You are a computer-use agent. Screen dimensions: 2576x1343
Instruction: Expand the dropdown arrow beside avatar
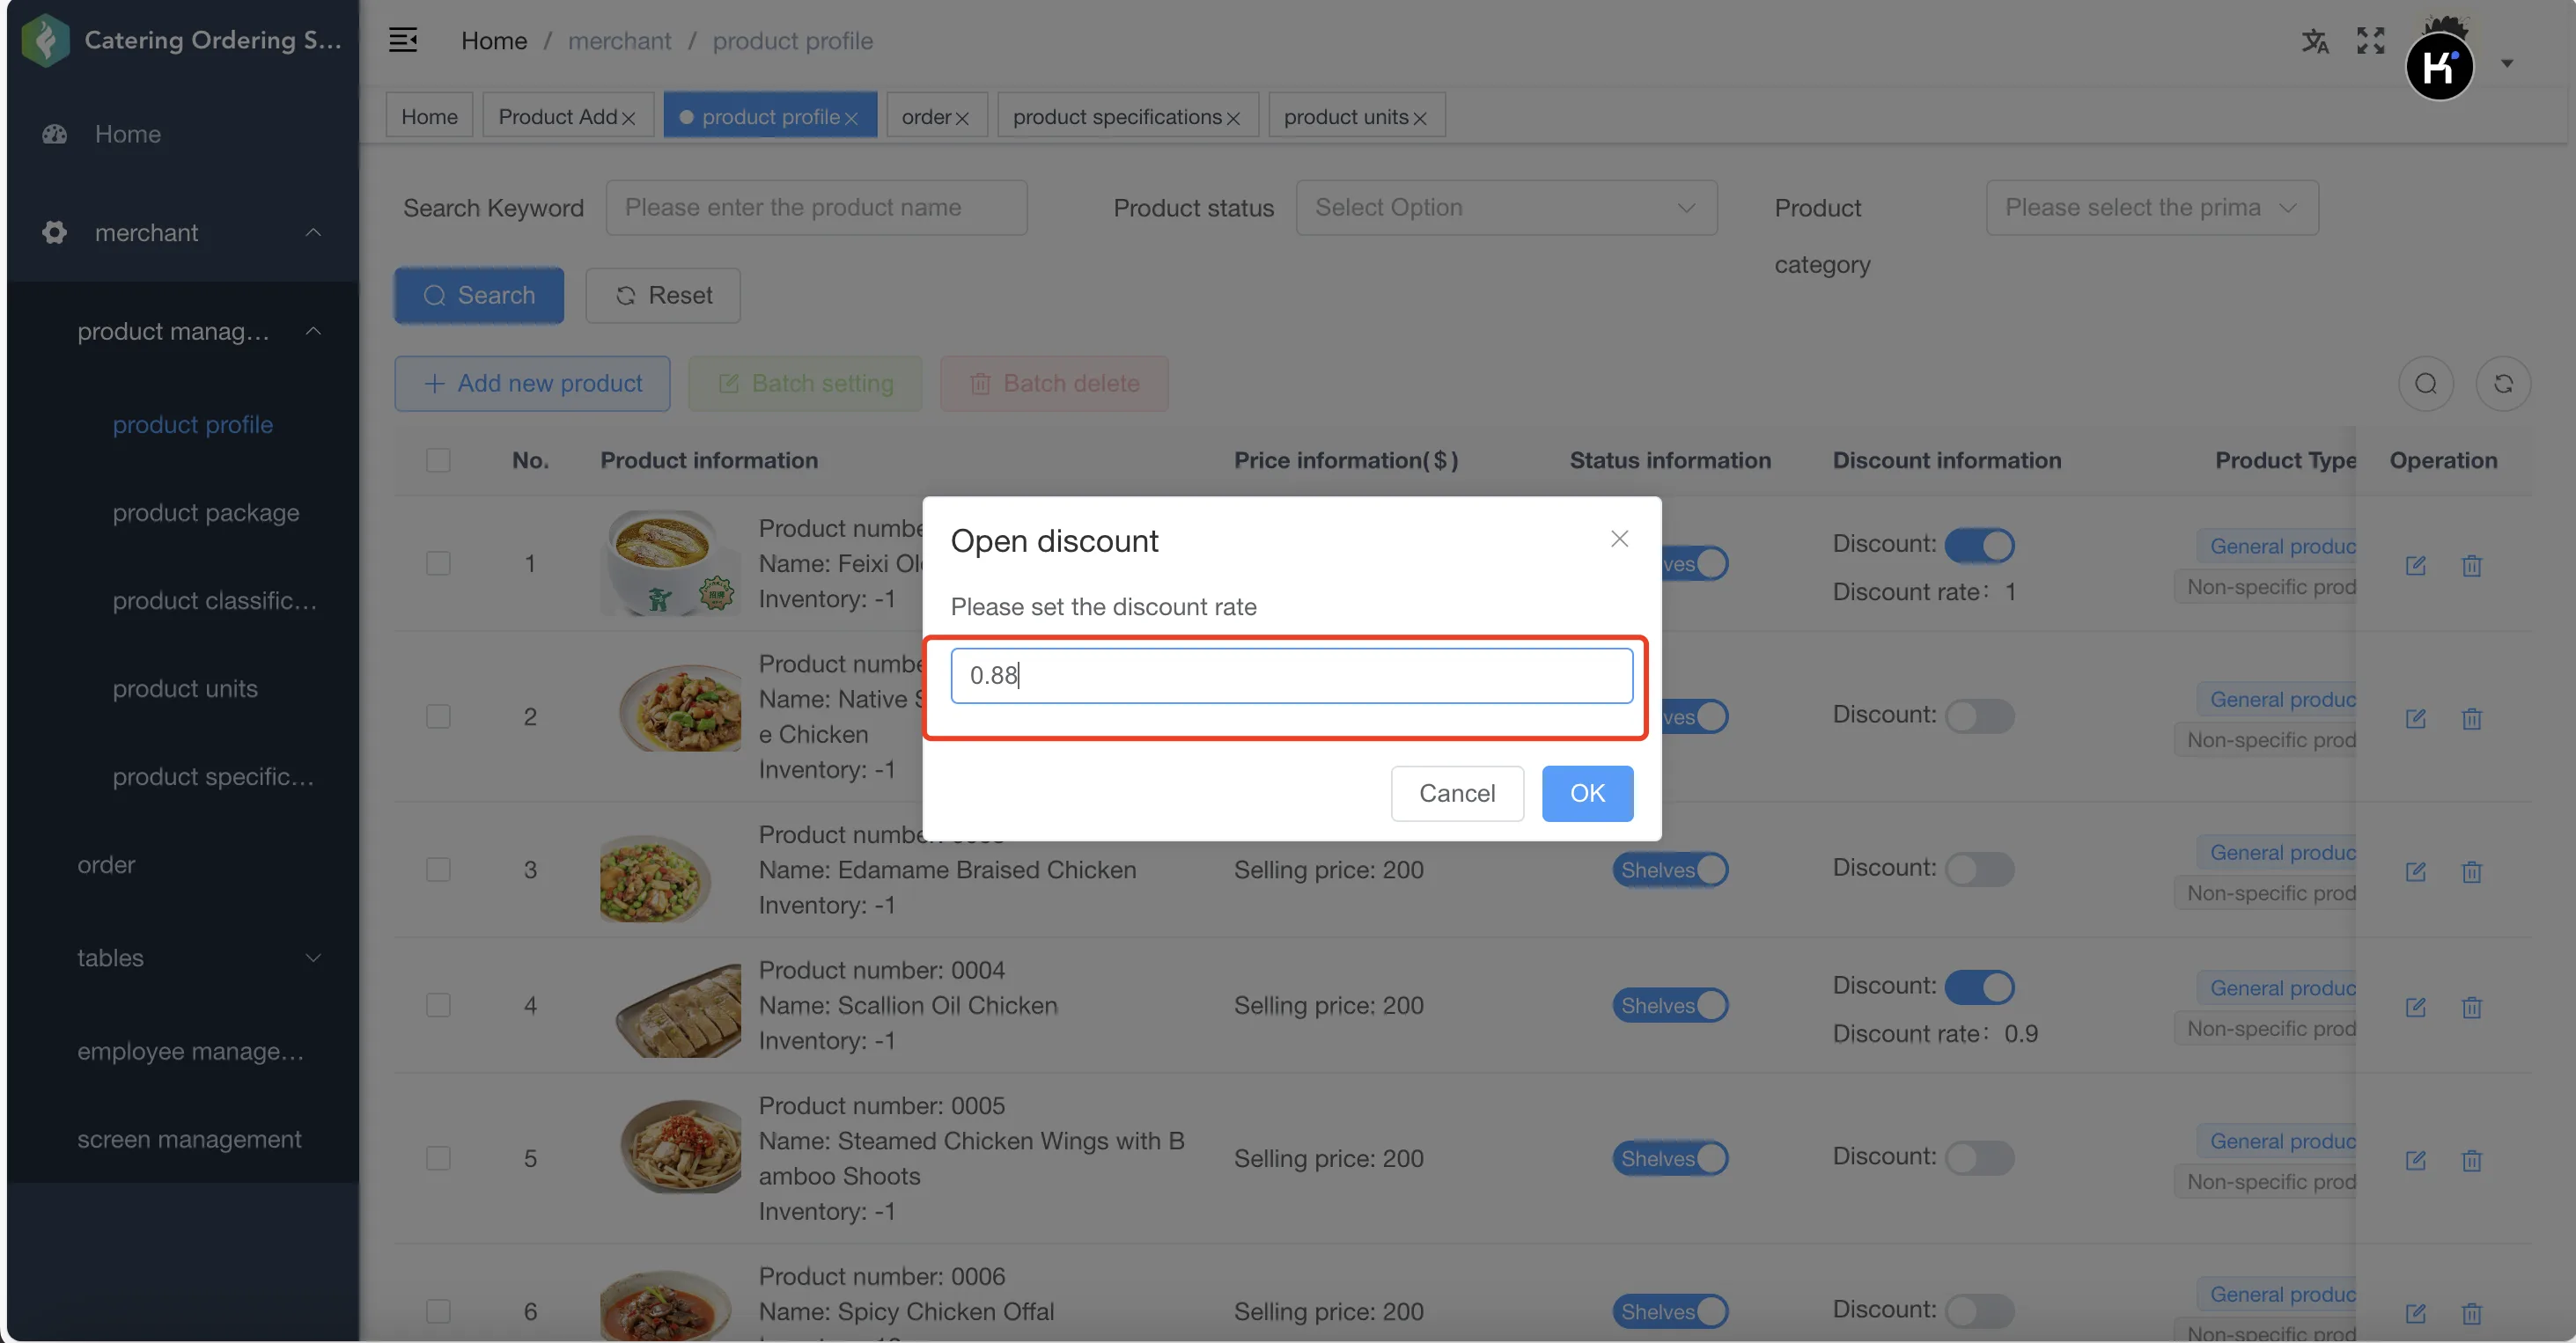[x=2507, y=63]
